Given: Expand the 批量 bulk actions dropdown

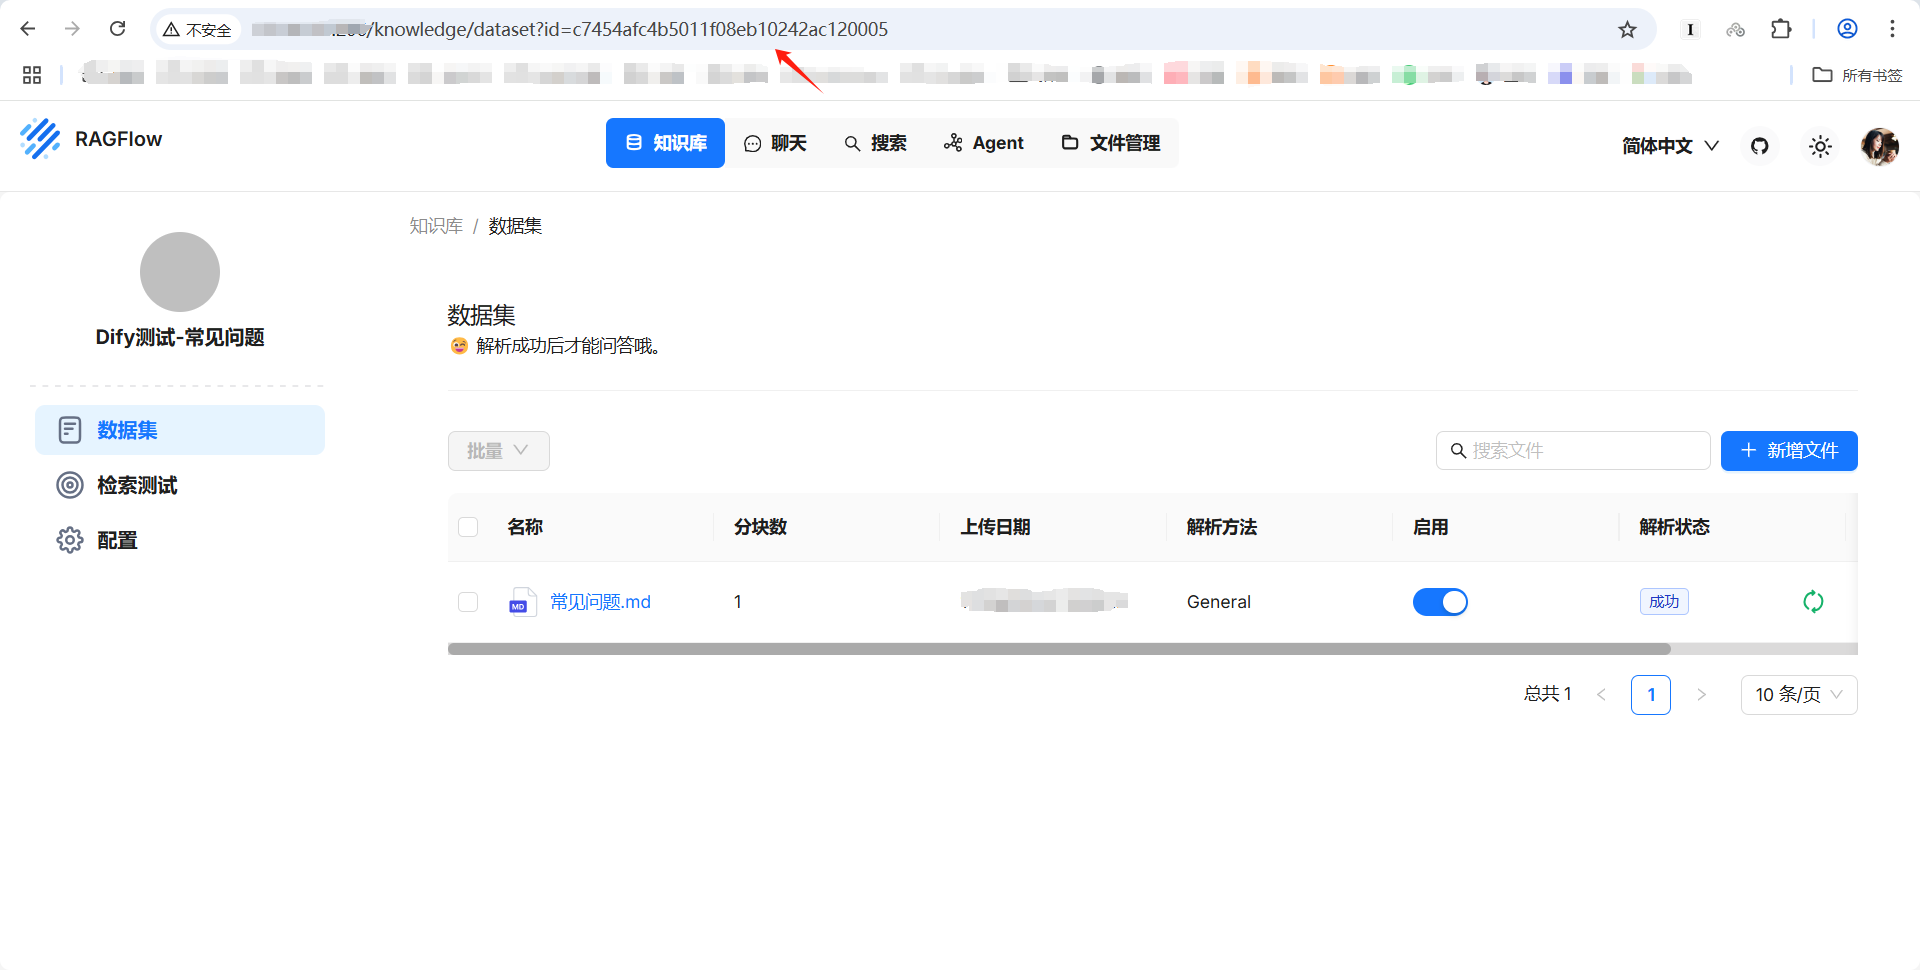Looking at the screenshot, I should point(498,451).
